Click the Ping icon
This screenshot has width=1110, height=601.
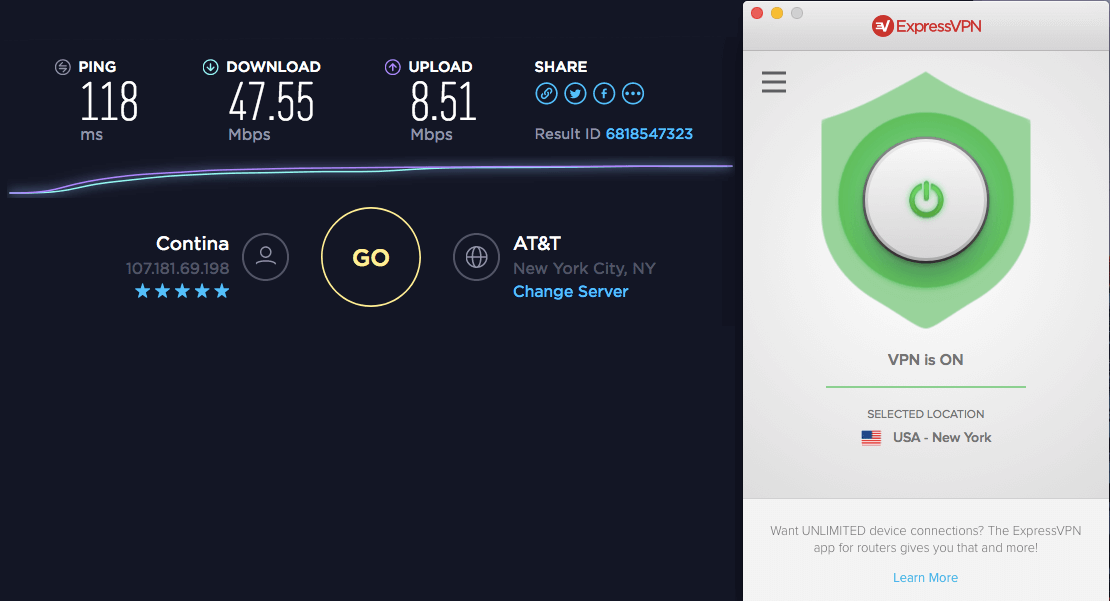click(x=63, y=67)
